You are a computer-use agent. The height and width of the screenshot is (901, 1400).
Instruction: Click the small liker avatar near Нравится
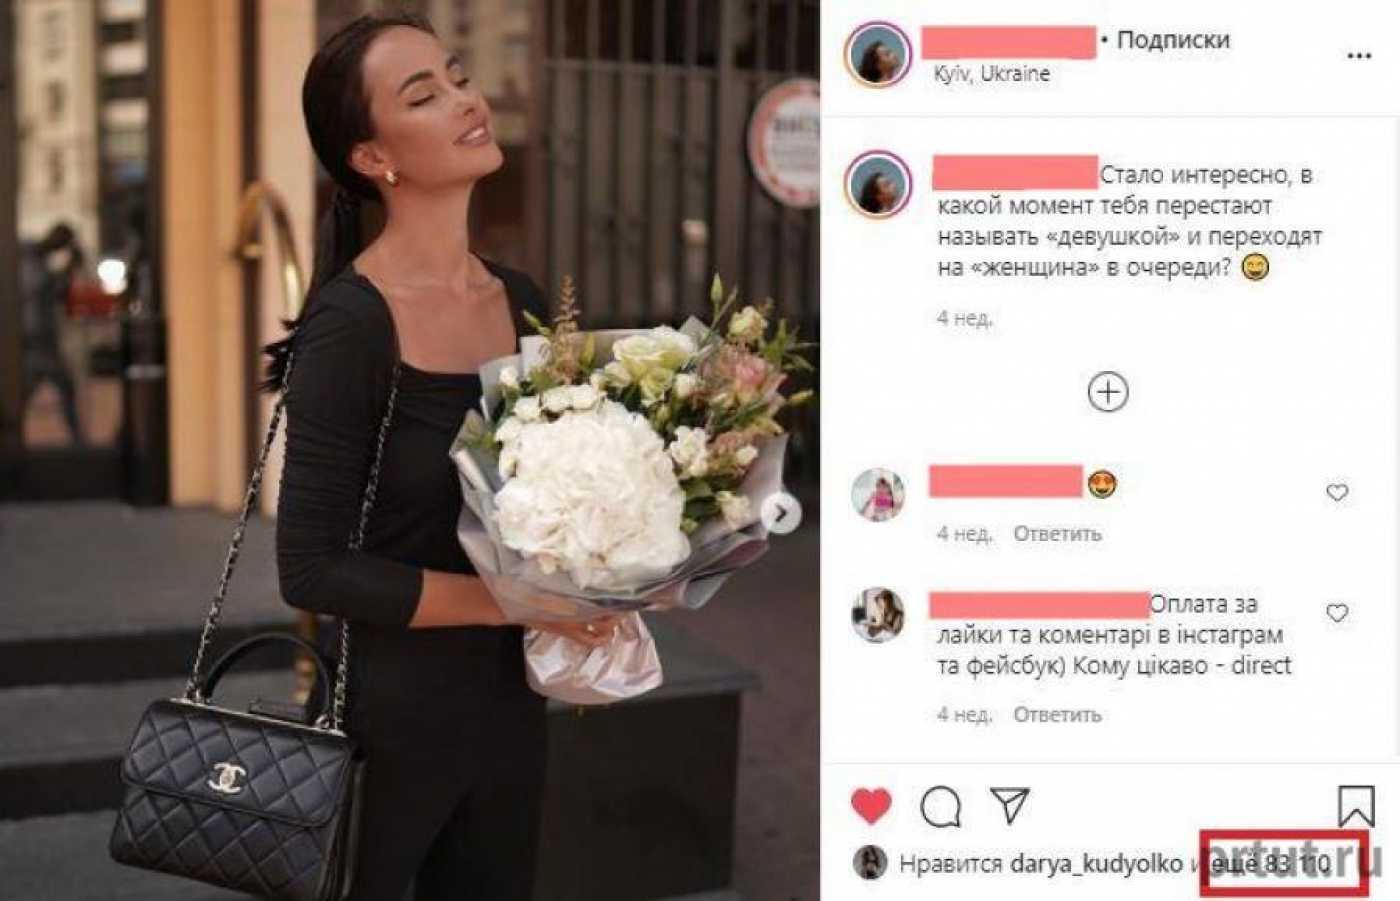pyautogui.click(x=870, y=863)
